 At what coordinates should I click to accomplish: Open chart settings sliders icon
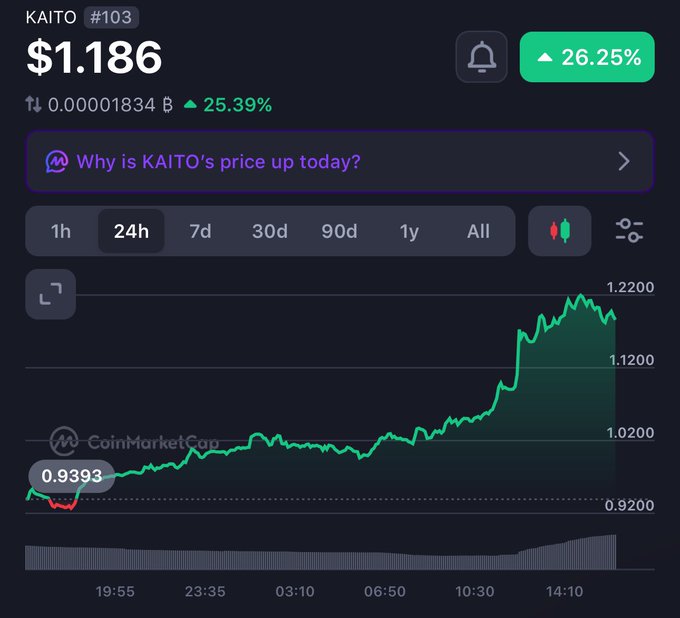[x=629, y=231]
